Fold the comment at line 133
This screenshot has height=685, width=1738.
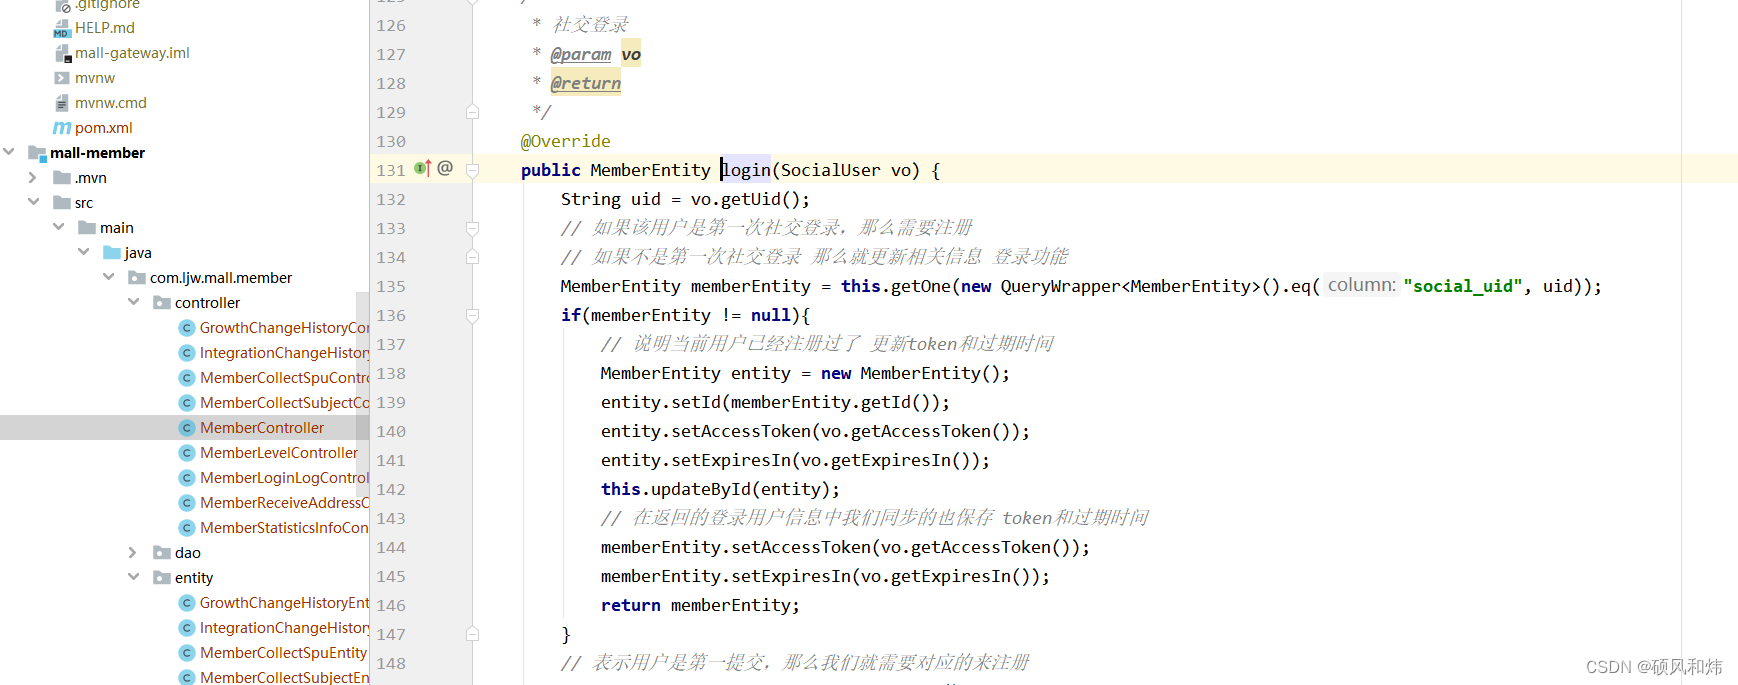tap(473, 228)
